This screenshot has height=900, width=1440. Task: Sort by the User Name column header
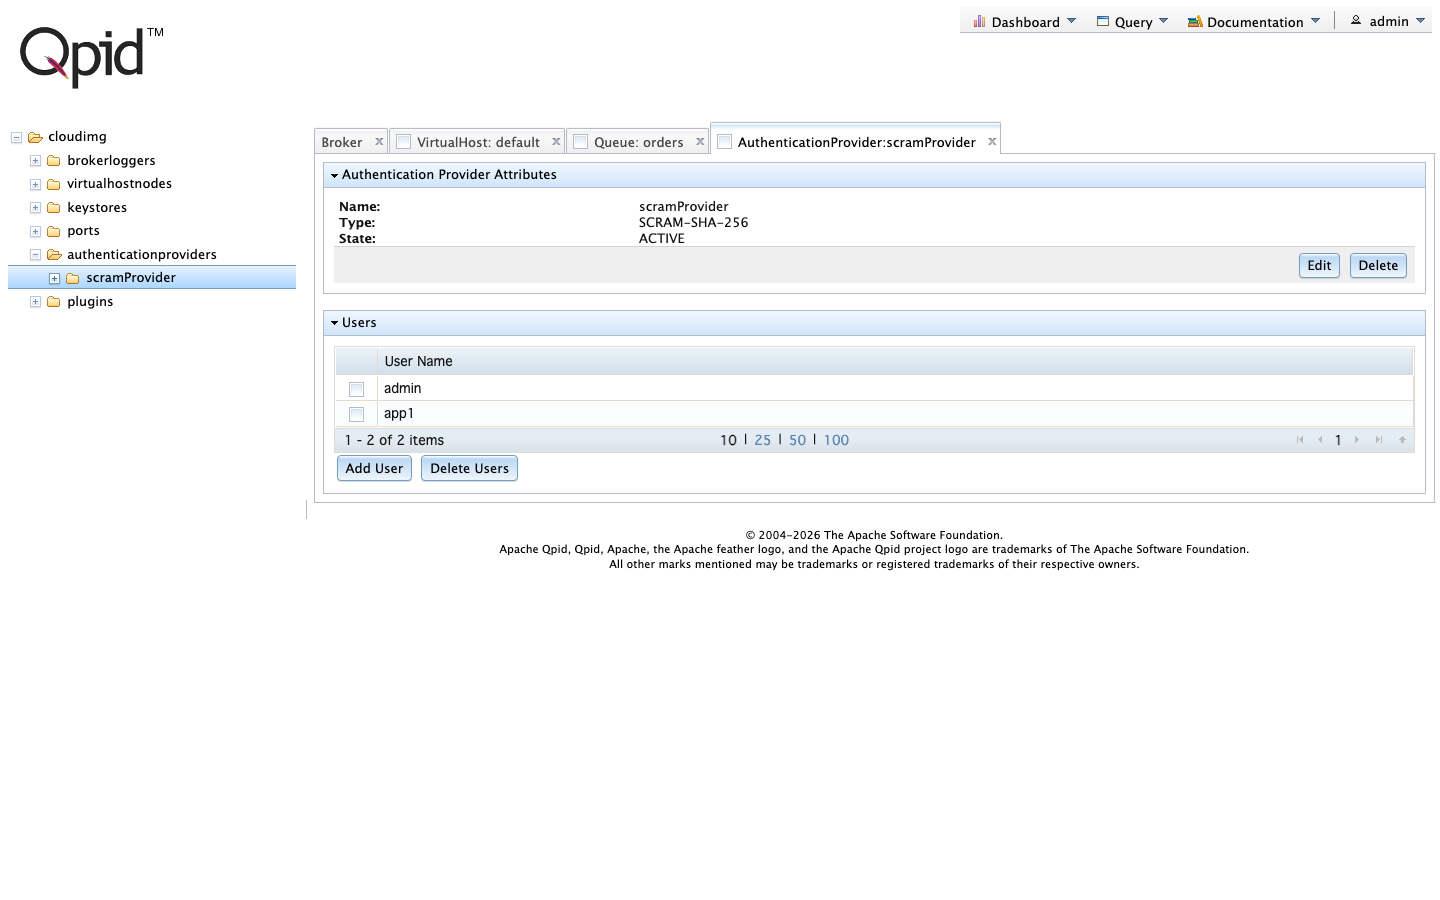(x=895, y=361)
